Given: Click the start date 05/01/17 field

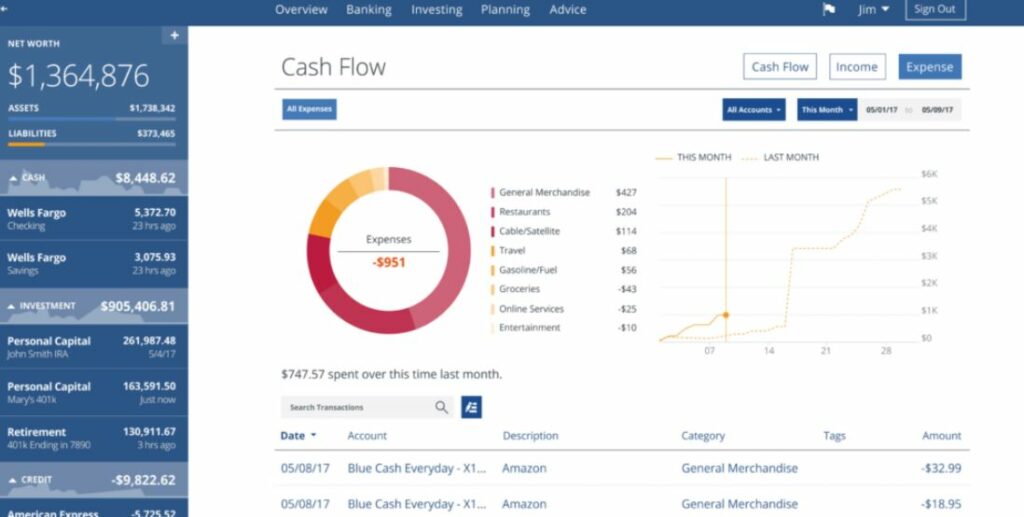Looking at the screenshot, I should point(881,110).
